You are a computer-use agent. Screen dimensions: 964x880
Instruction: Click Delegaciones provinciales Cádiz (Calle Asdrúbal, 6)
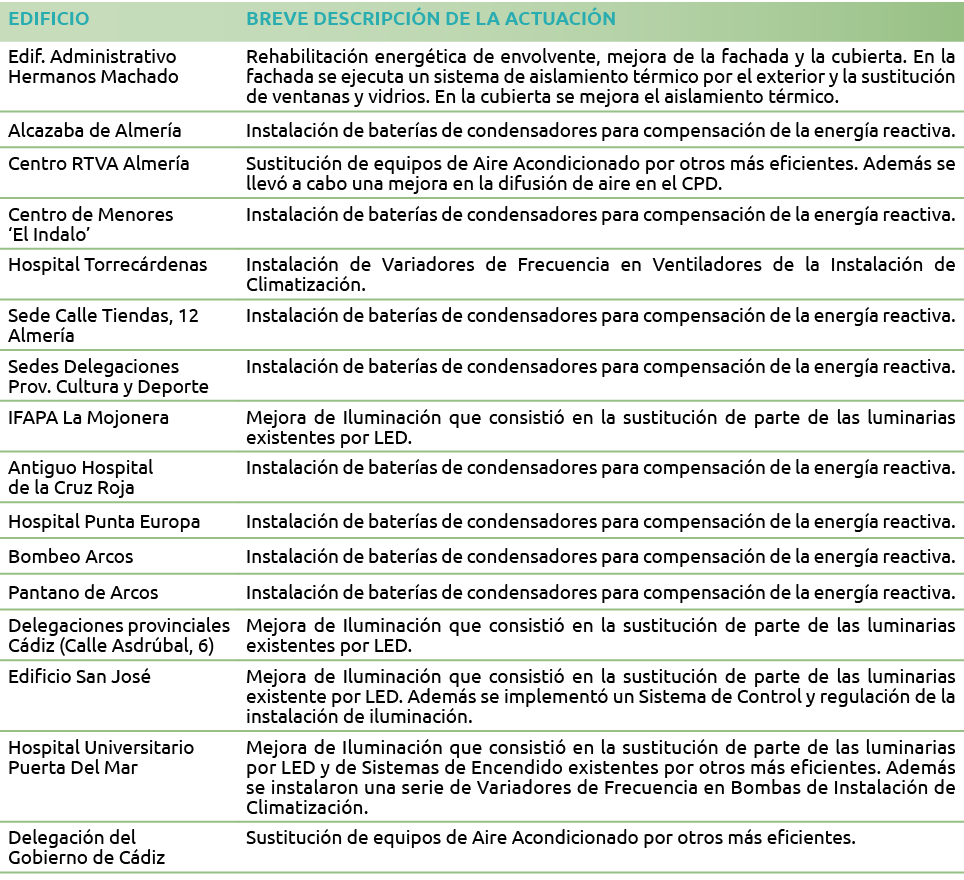(x=118, y=636)
